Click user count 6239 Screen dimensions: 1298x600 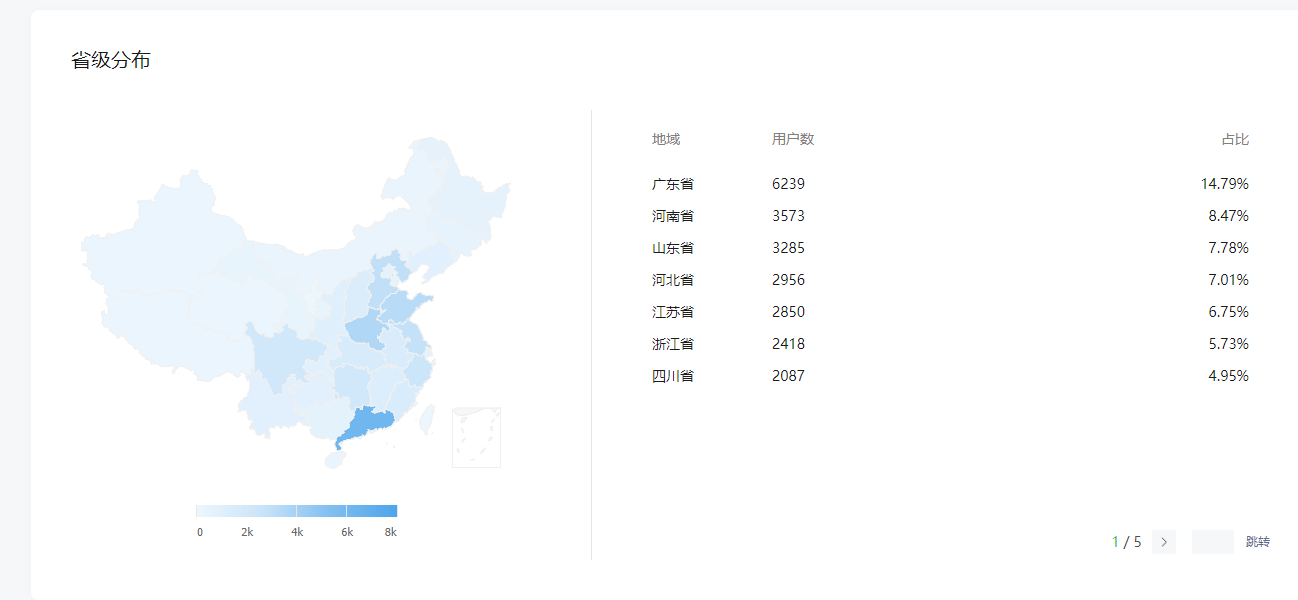[x=788, y=184]
